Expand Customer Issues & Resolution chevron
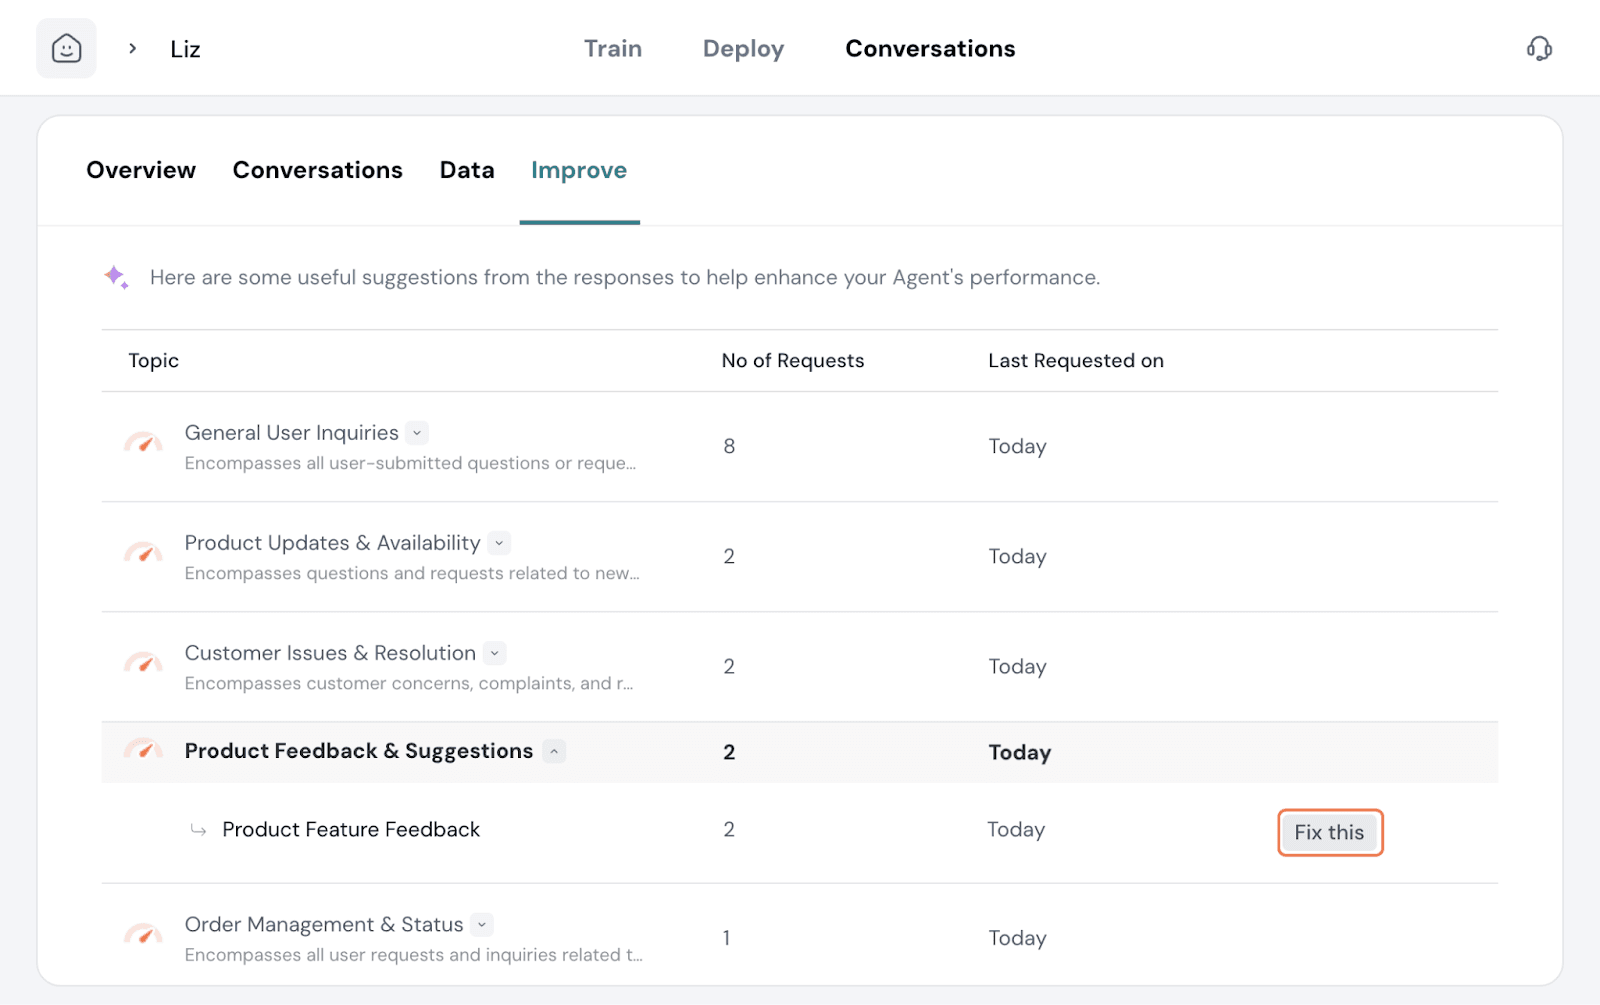1600x1005 pixels. 495,653
